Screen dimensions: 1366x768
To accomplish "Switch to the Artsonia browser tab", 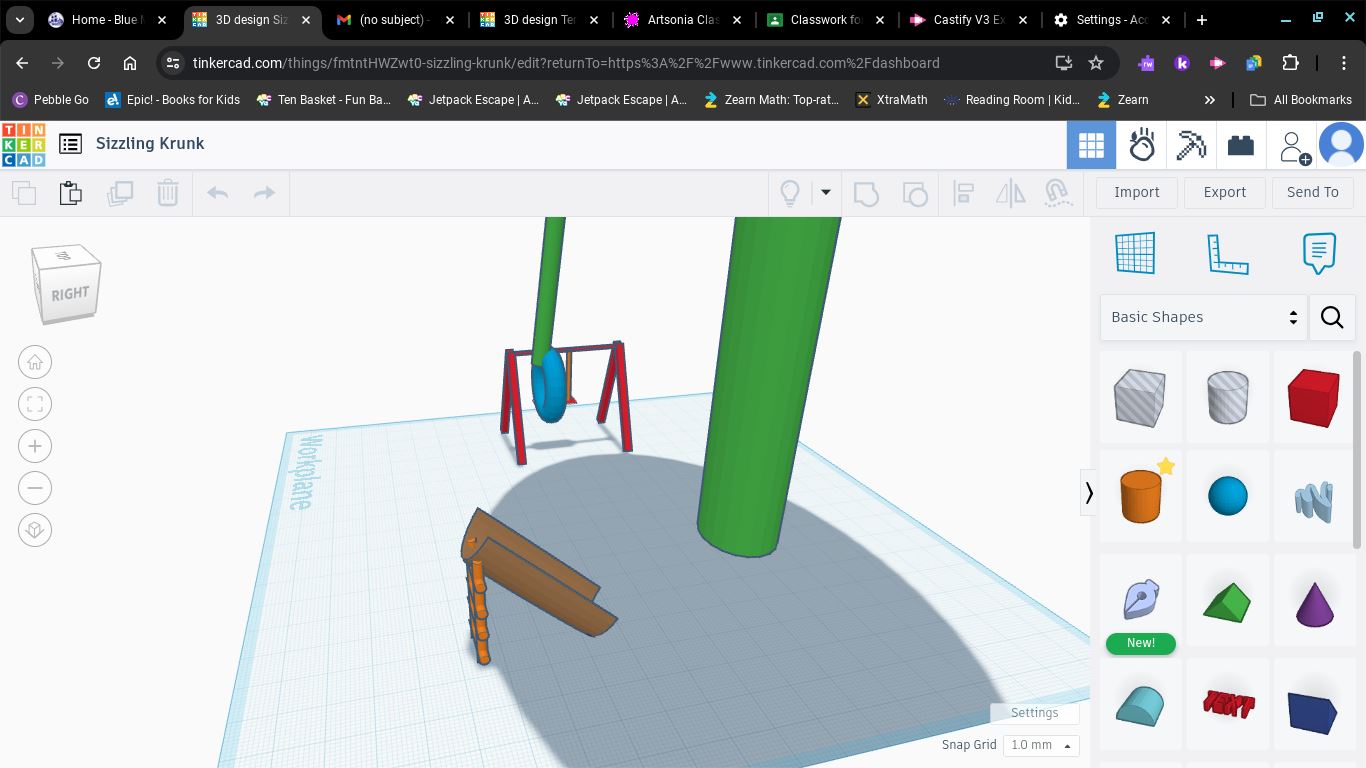I will pos(682,20).
